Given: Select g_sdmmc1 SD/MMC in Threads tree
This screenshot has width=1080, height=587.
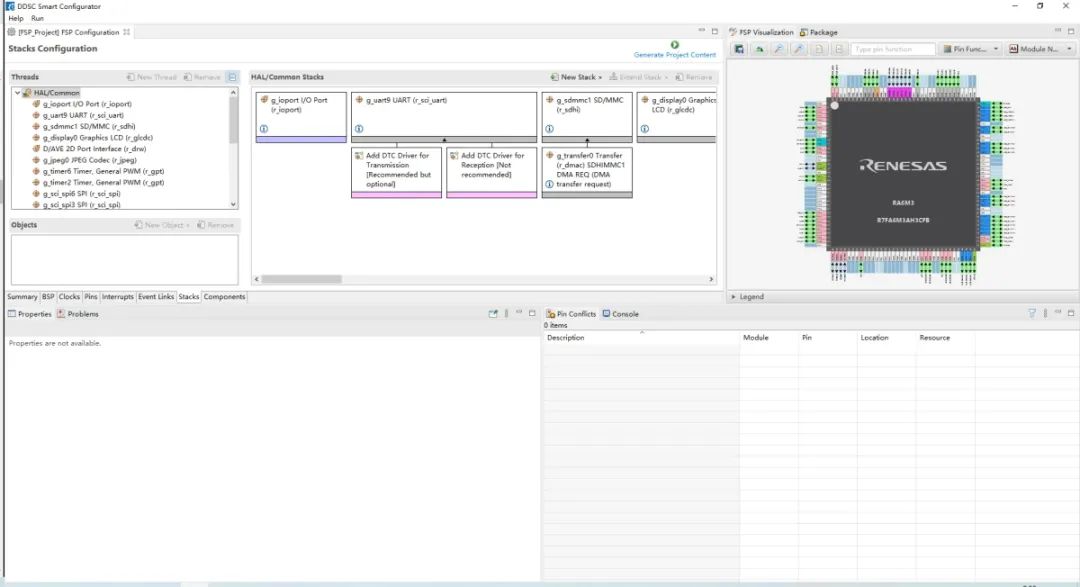Looking at the screenshot, I should (x=89, y=127).
